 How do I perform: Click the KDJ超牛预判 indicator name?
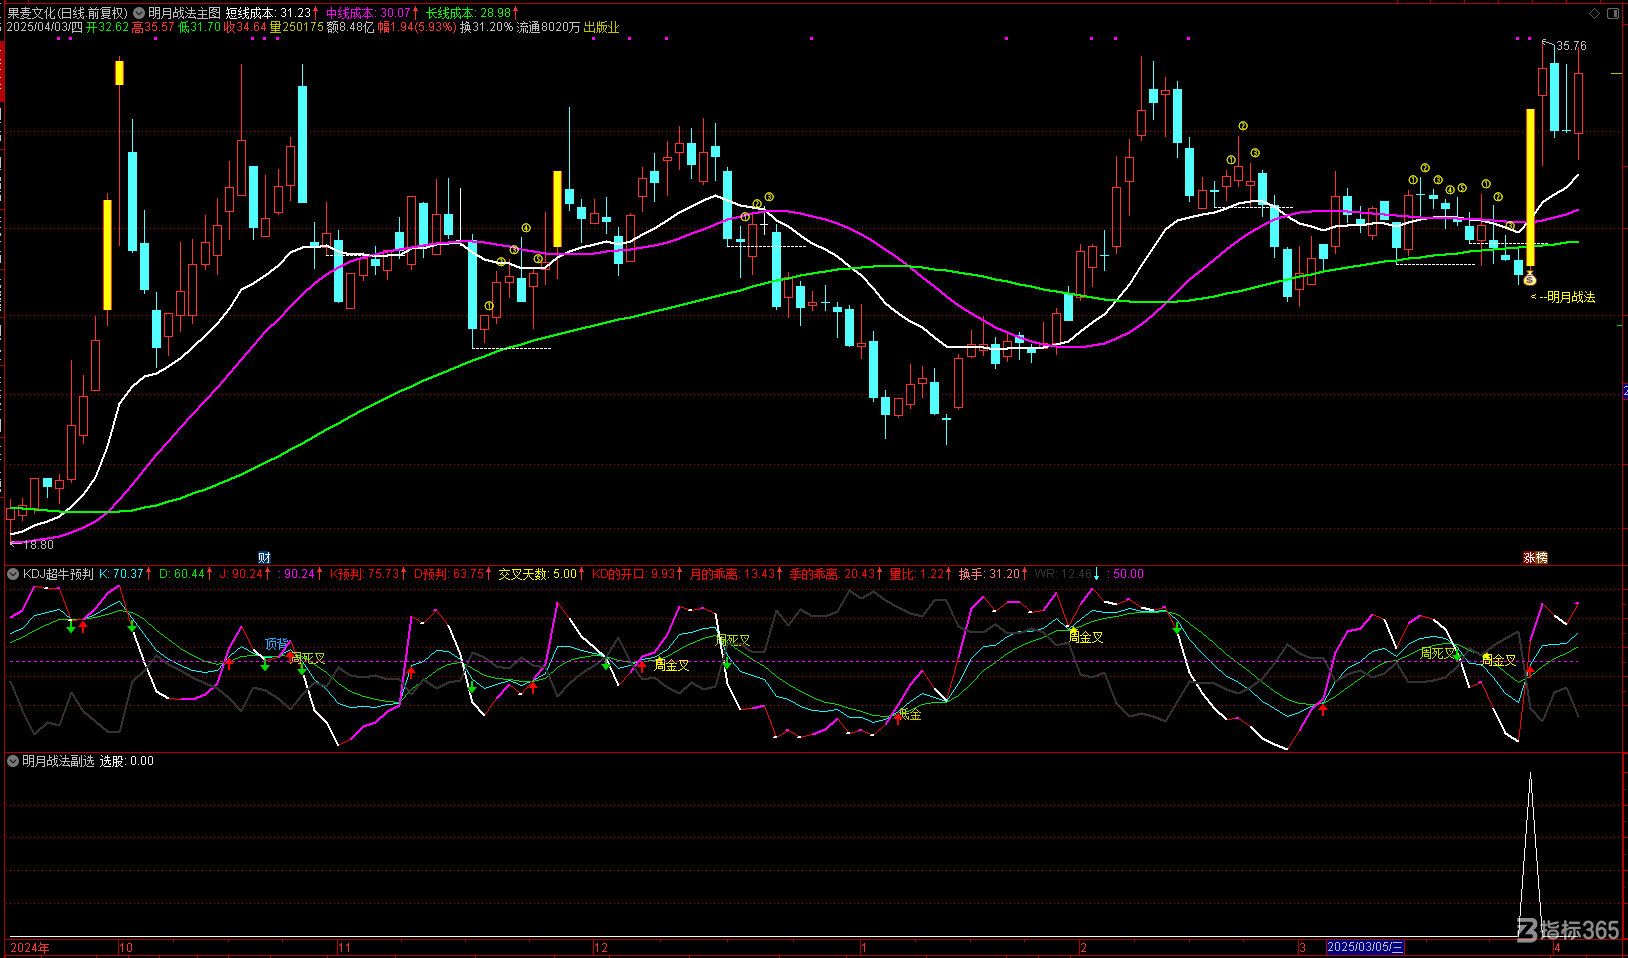pyautogui.click(x=58, y=574)
